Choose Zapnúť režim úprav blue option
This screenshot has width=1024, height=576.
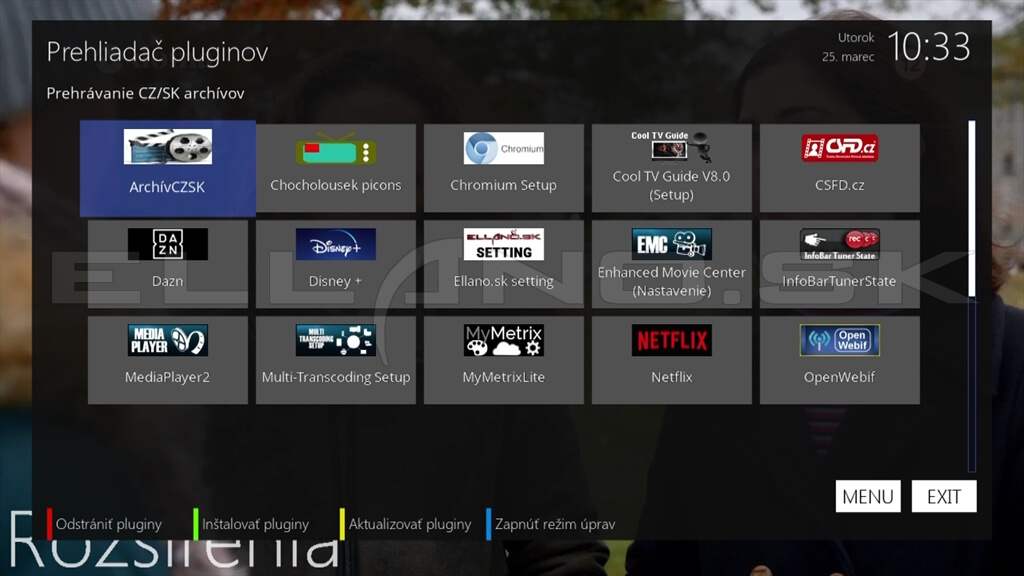pyautogui.click(x=555, y=524)
